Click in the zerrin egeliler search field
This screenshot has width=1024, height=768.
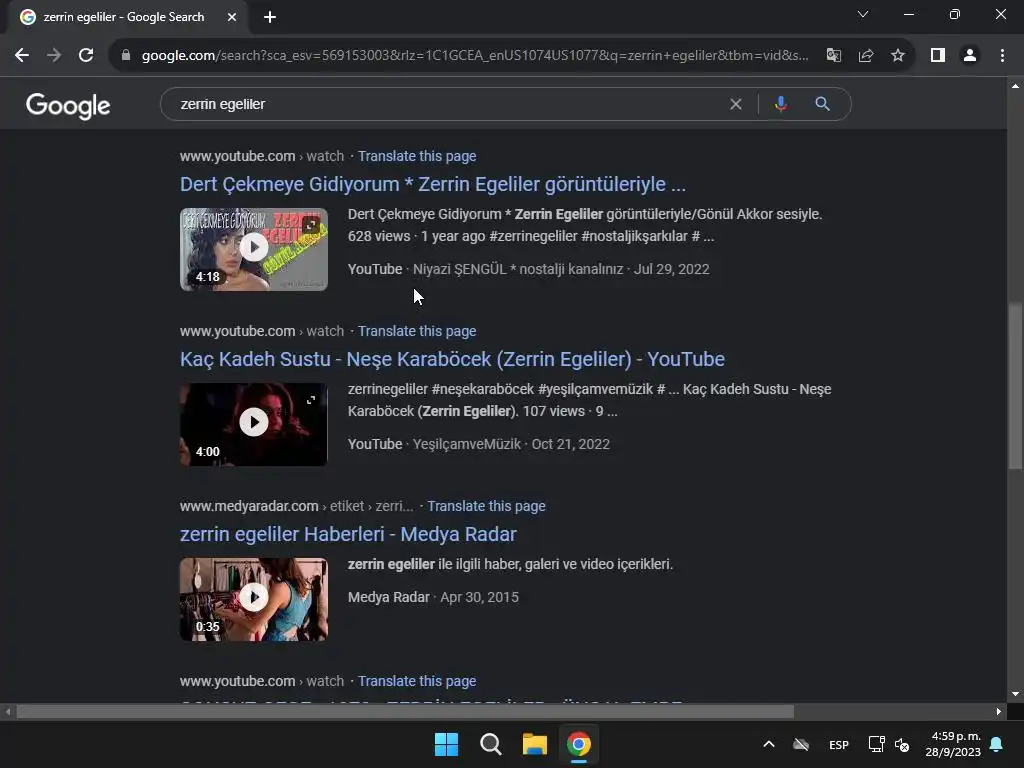click(x=451, y=104)
